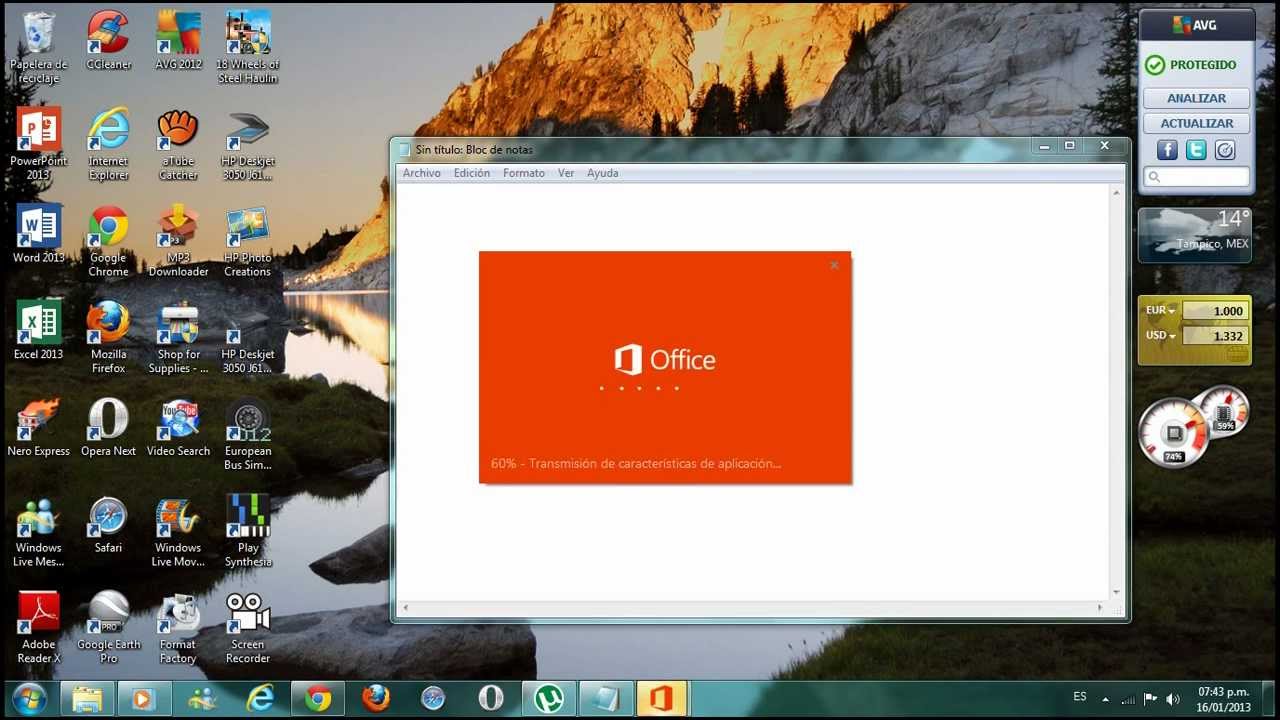This screenshot has height=720, width=1280.
Task: Click the USD value field 1.332
Action: click(1215, 336)
